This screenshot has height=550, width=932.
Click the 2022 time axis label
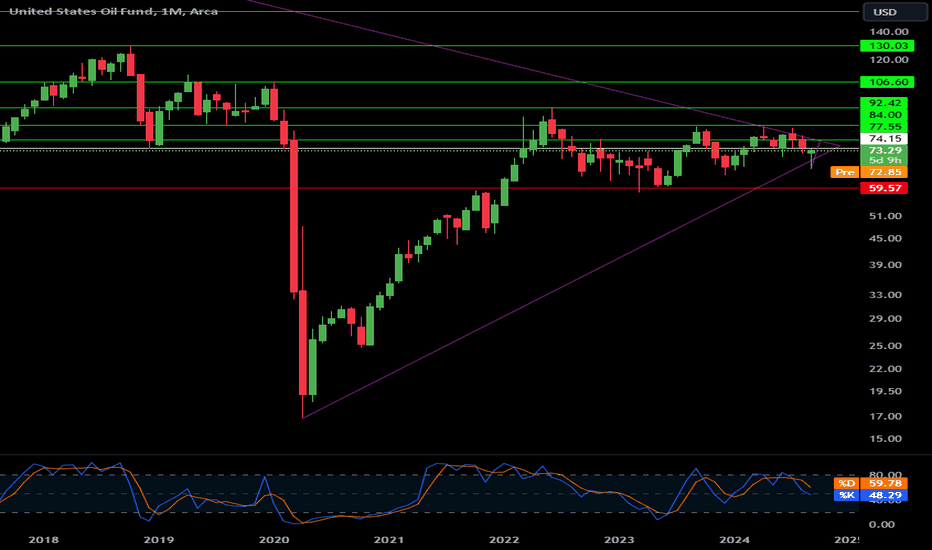coord(504,540)
